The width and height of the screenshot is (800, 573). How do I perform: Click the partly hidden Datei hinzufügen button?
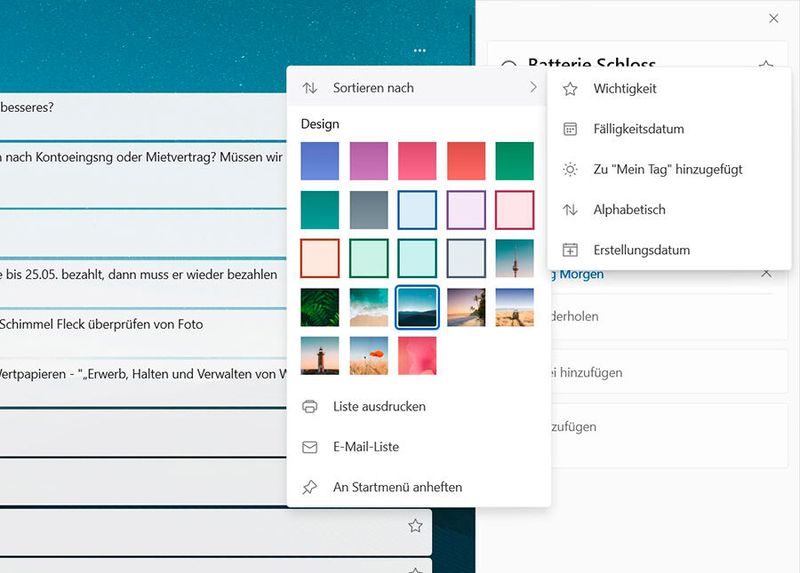[669, 372]
